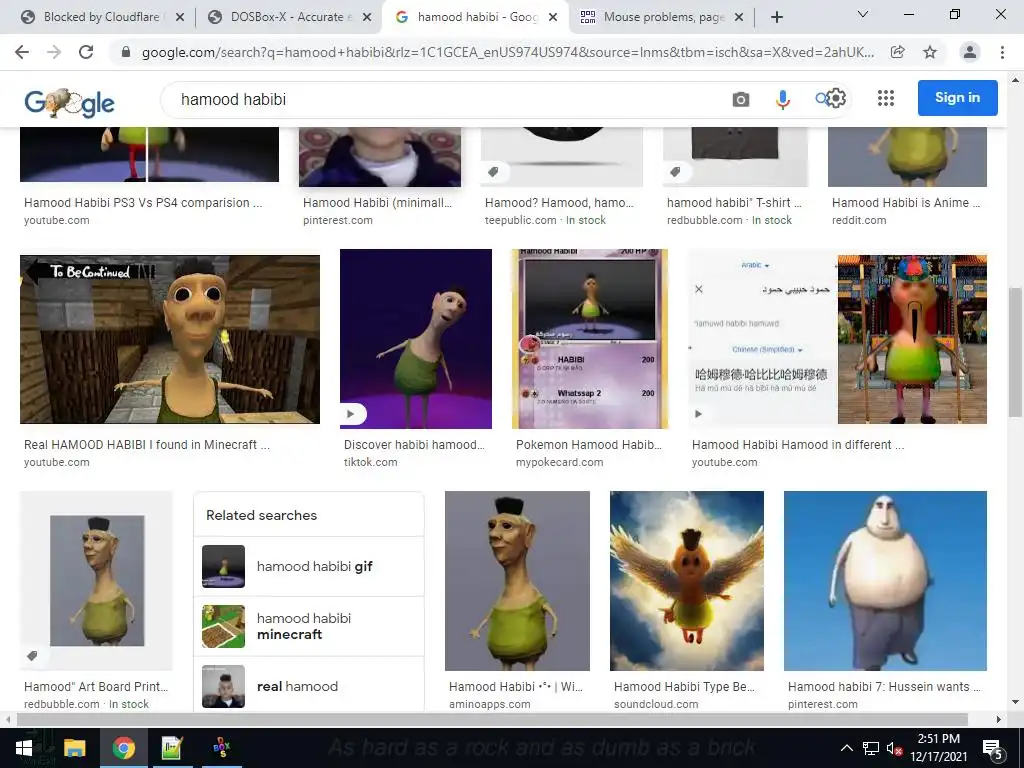Open the Windows Start menu
The image size is (1024, 768).
[24, 748]
